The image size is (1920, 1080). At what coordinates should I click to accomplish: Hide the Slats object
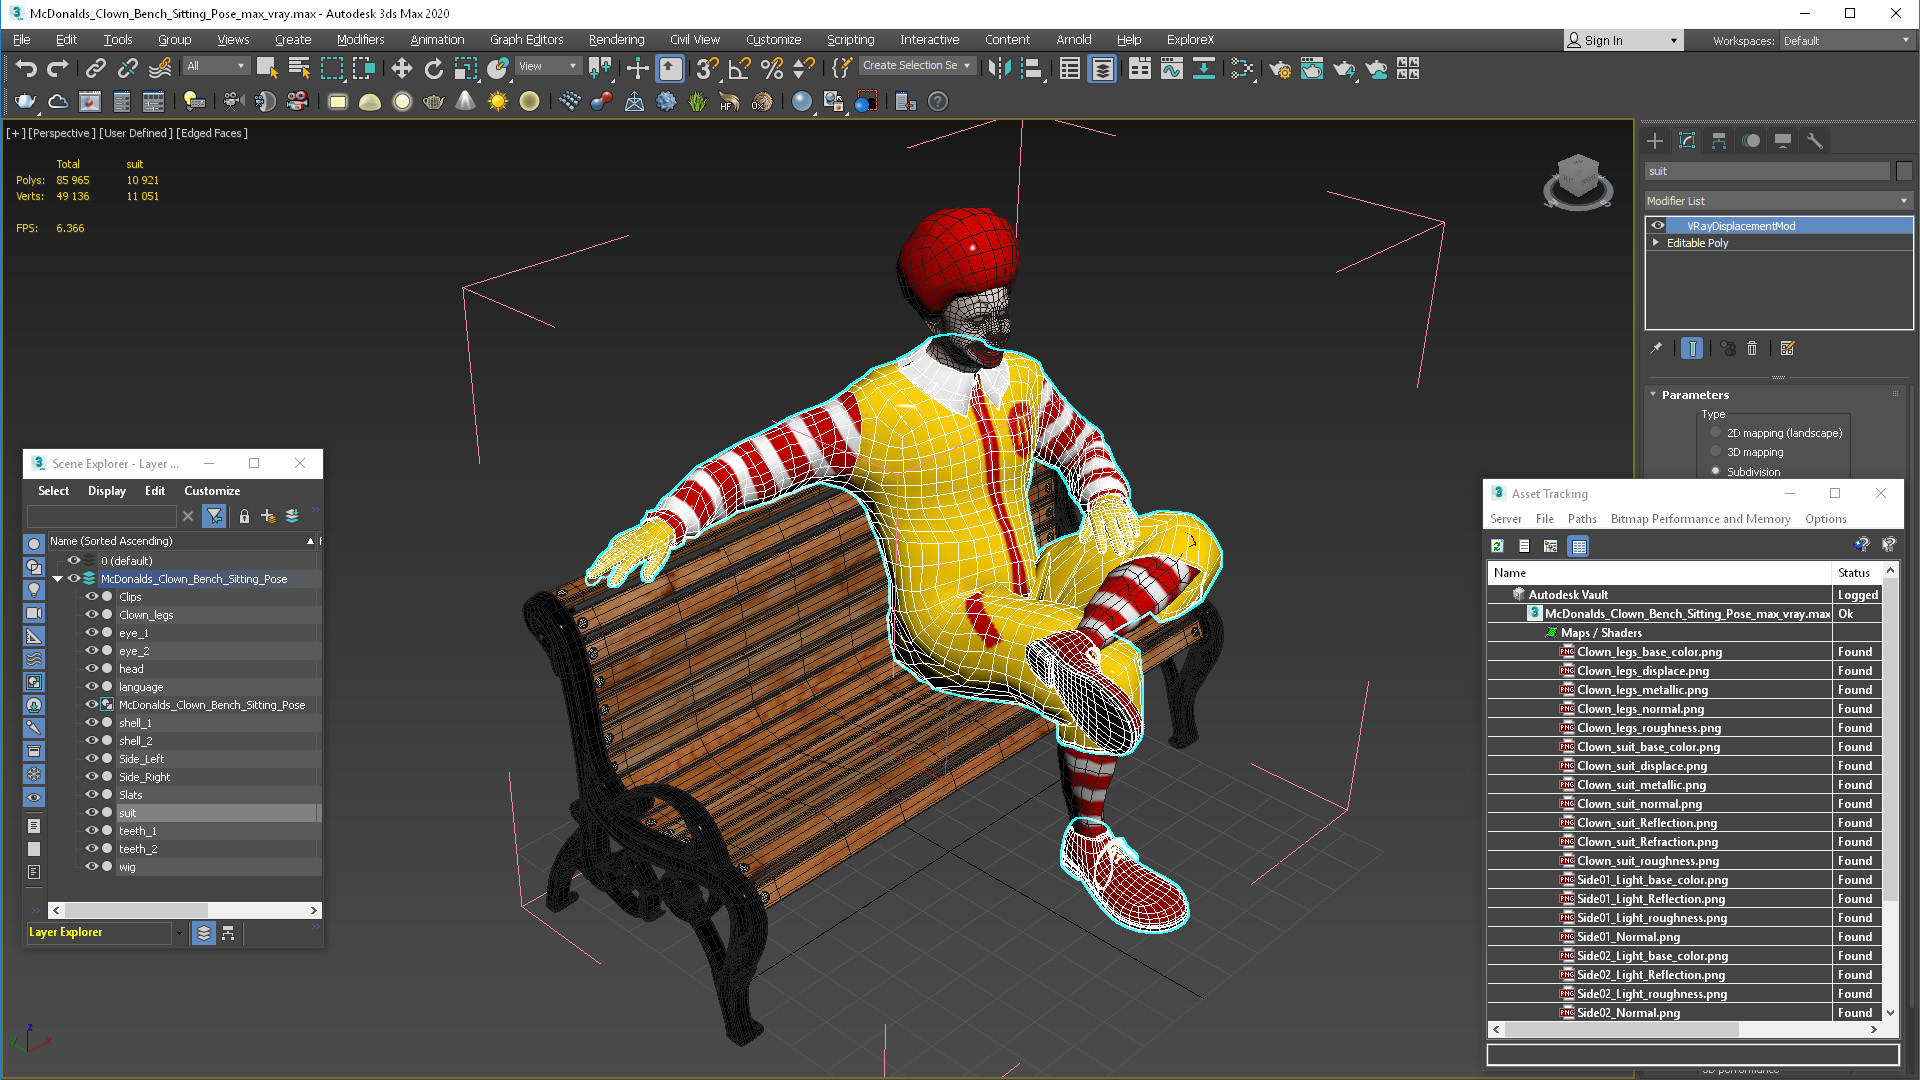pos(91,795)
